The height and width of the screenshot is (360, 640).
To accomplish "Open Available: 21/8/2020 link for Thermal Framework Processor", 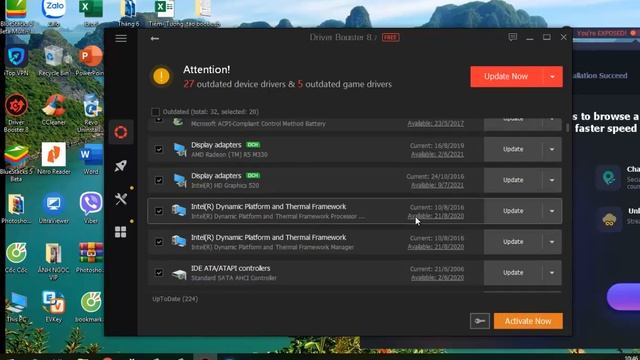I will (x=436, y=216).
